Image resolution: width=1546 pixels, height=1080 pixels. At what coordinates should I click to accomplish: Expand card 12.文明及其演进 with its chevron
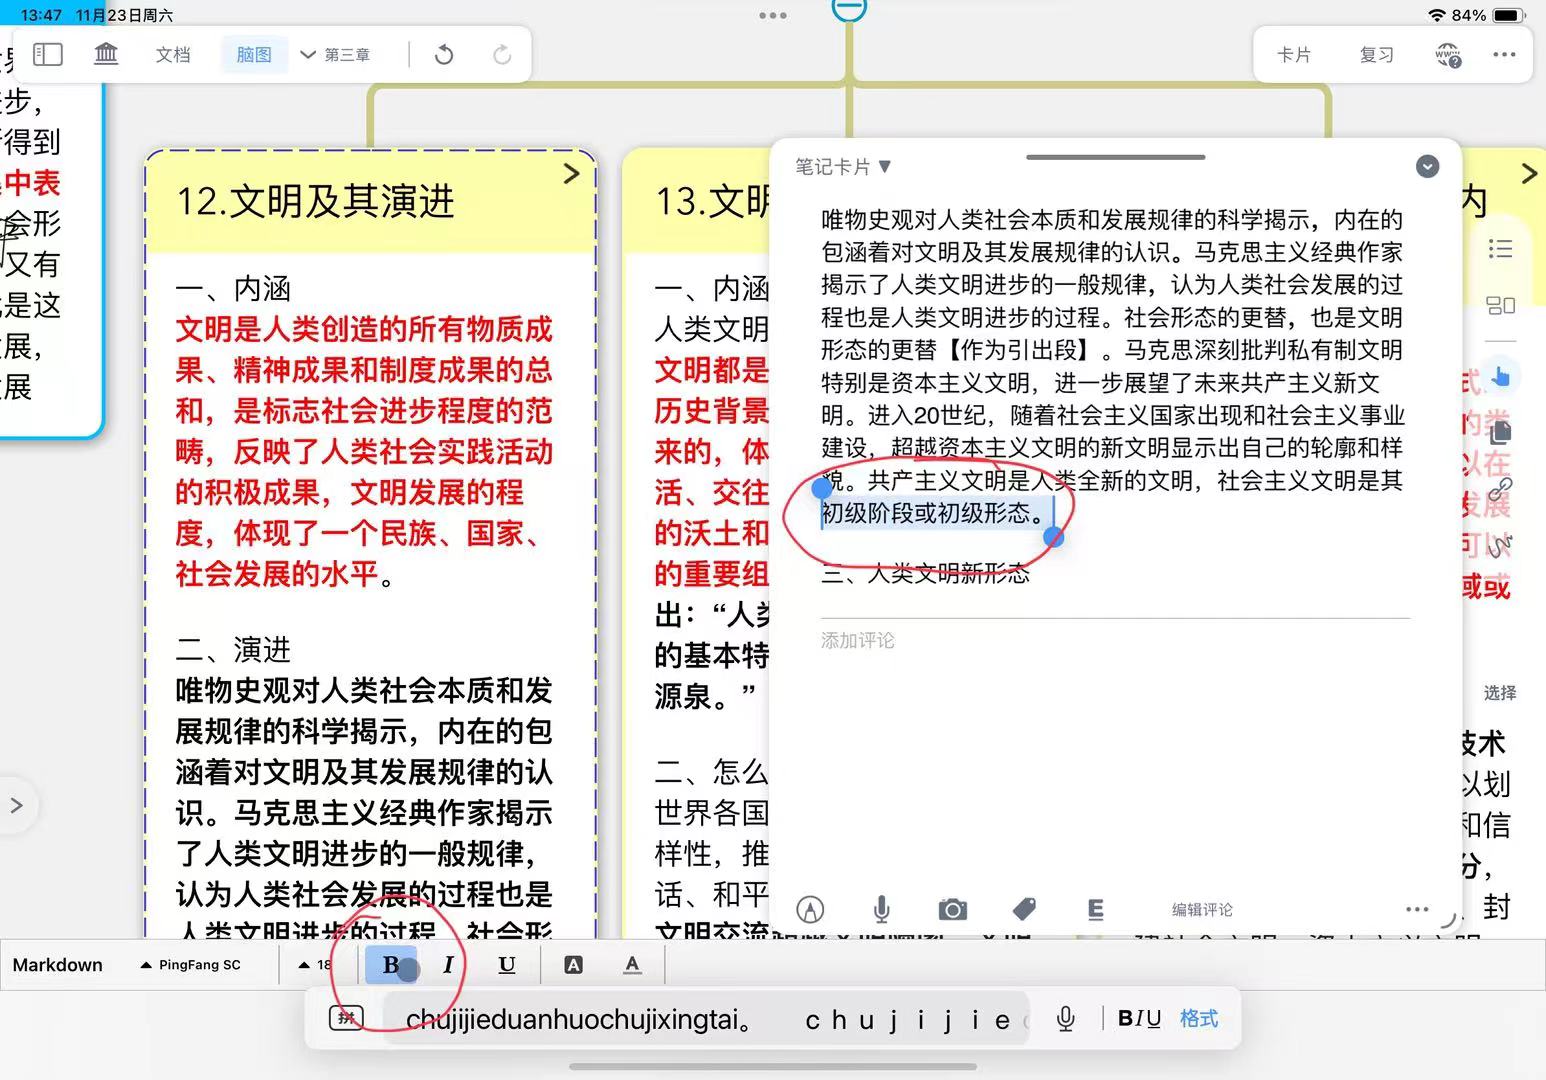tap(571, 174)
